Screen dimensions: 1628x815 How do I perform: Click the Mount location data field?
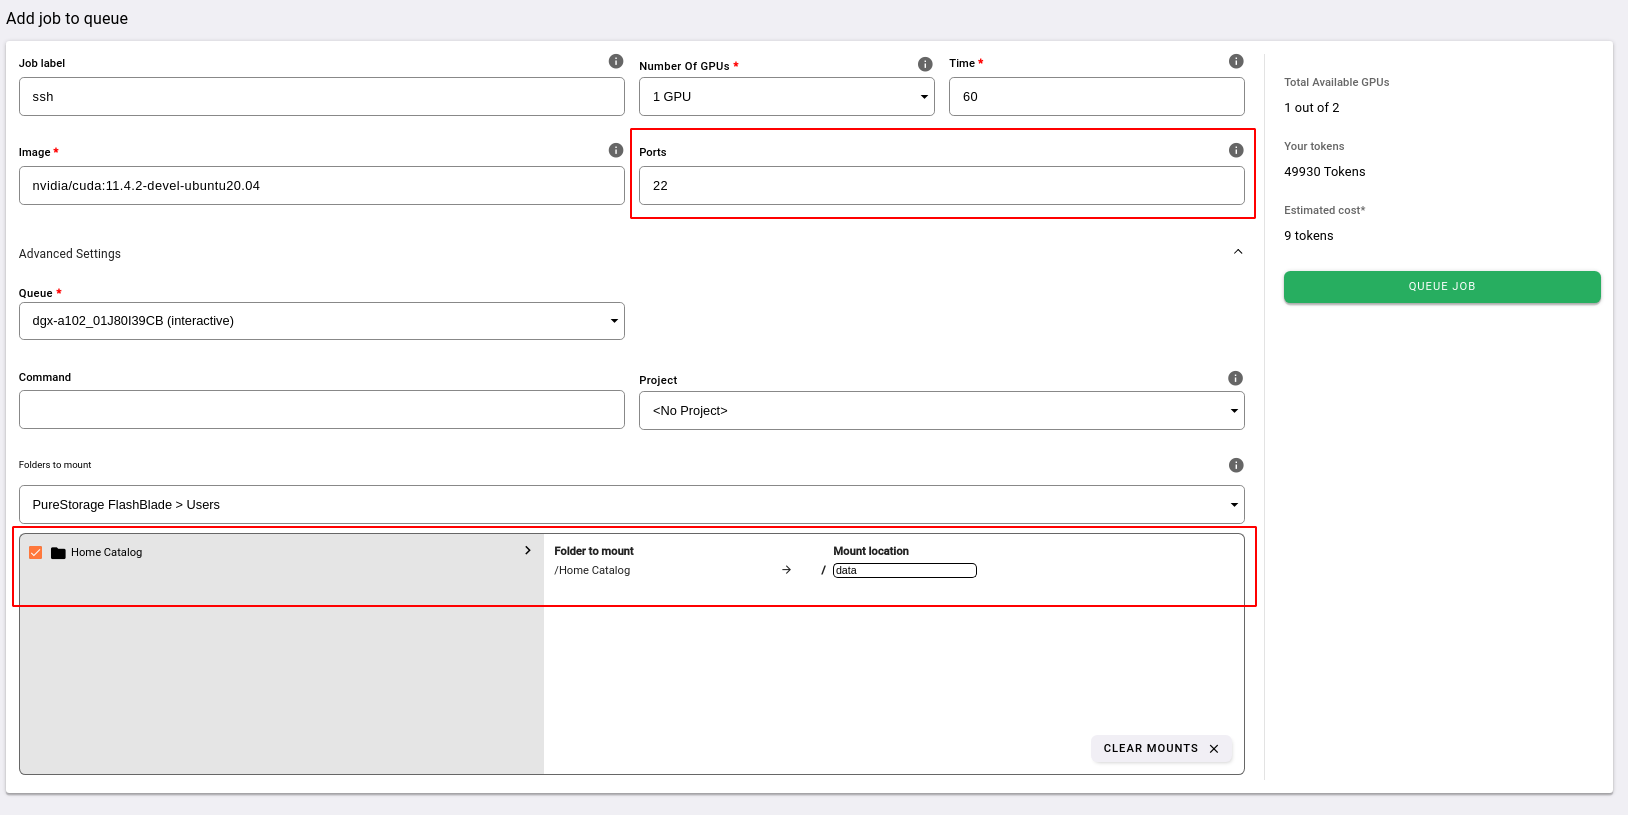pos(904,571)
